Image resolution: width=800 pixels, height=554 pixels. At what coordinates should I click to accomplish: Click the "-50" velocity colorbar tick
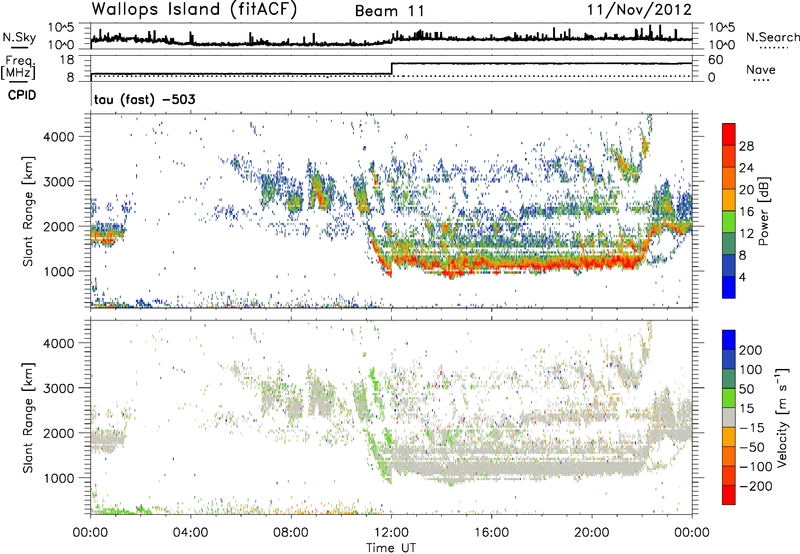(753, 447)
